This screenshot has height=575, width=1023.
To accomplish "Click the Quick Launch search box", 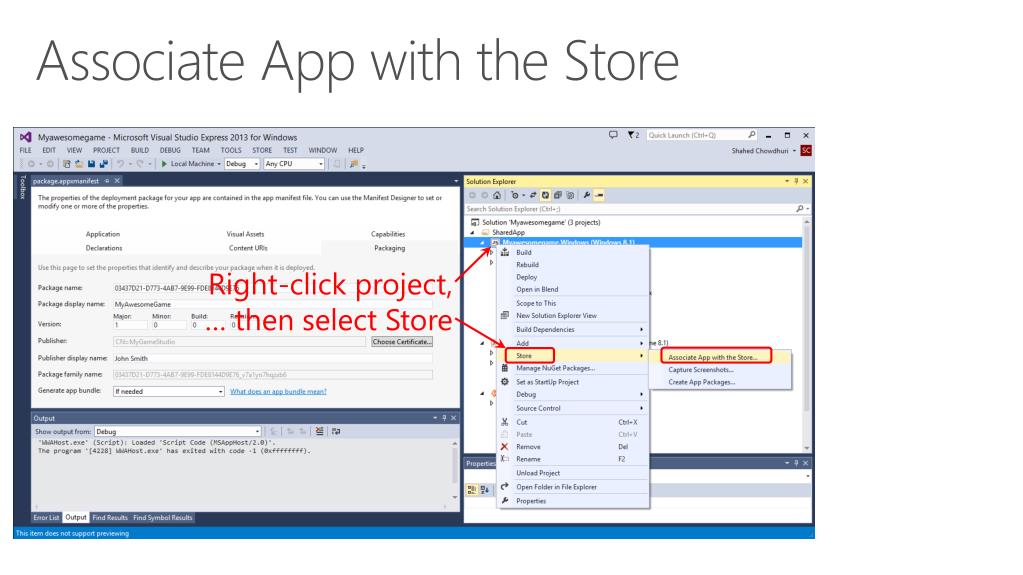I will (x=701, y=135).
